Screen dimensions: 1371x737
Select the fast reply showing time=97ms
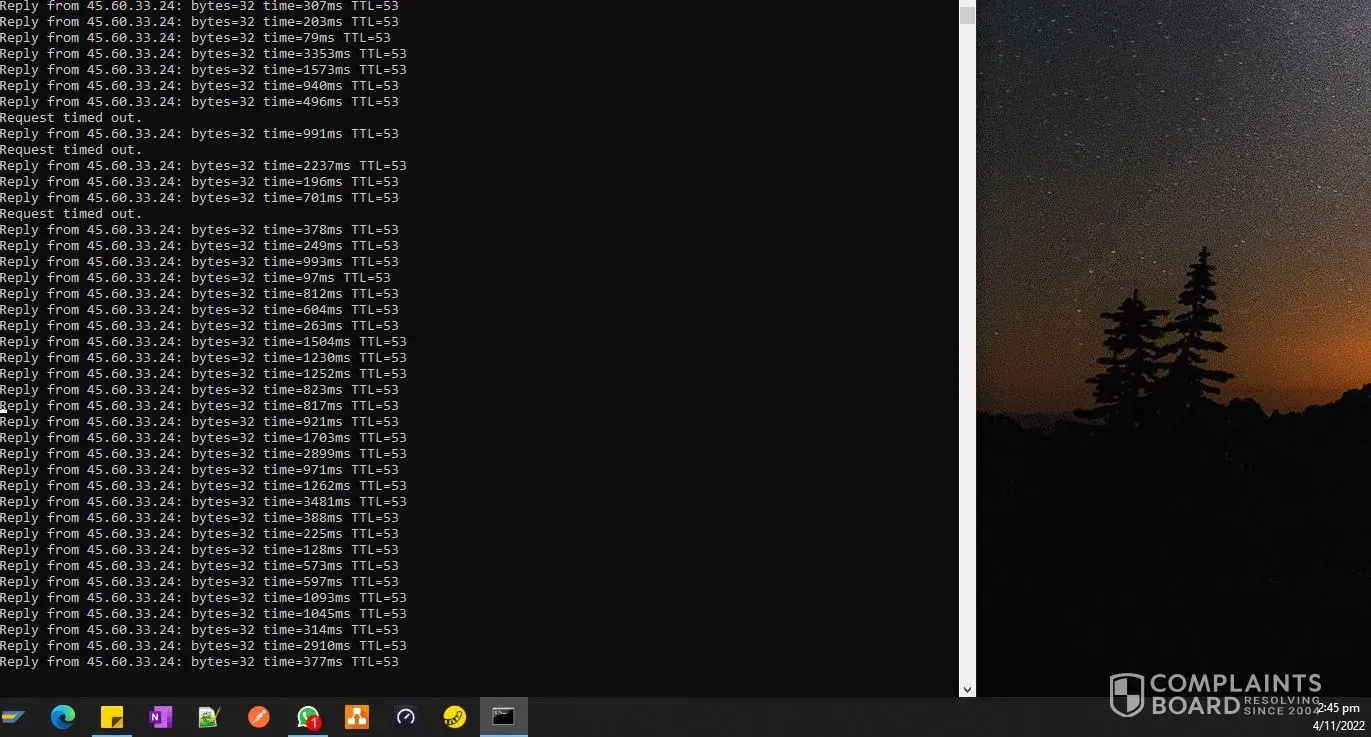(195, 278)
